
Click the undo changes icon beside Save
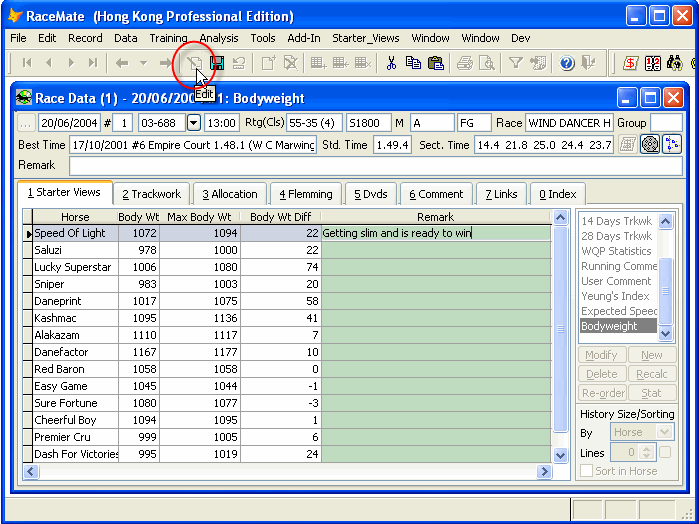[238, 63]
